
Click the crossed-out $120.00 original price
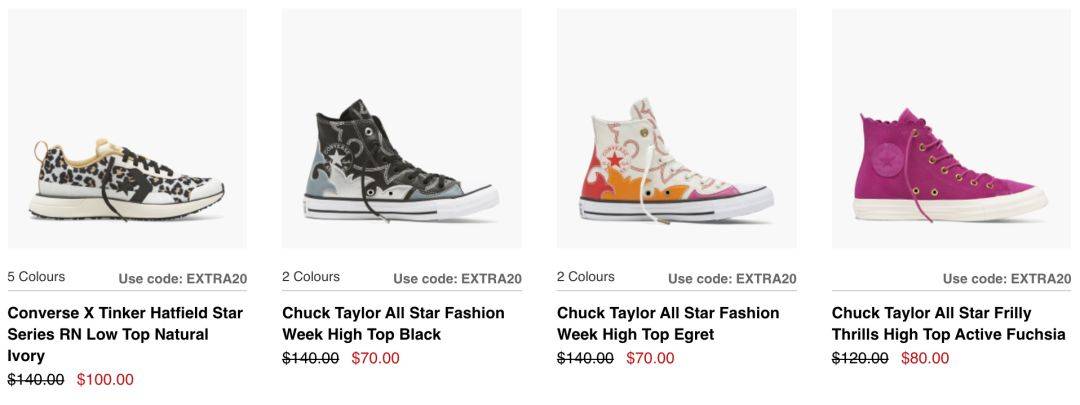pyautogui.click(x=860, y=358)
